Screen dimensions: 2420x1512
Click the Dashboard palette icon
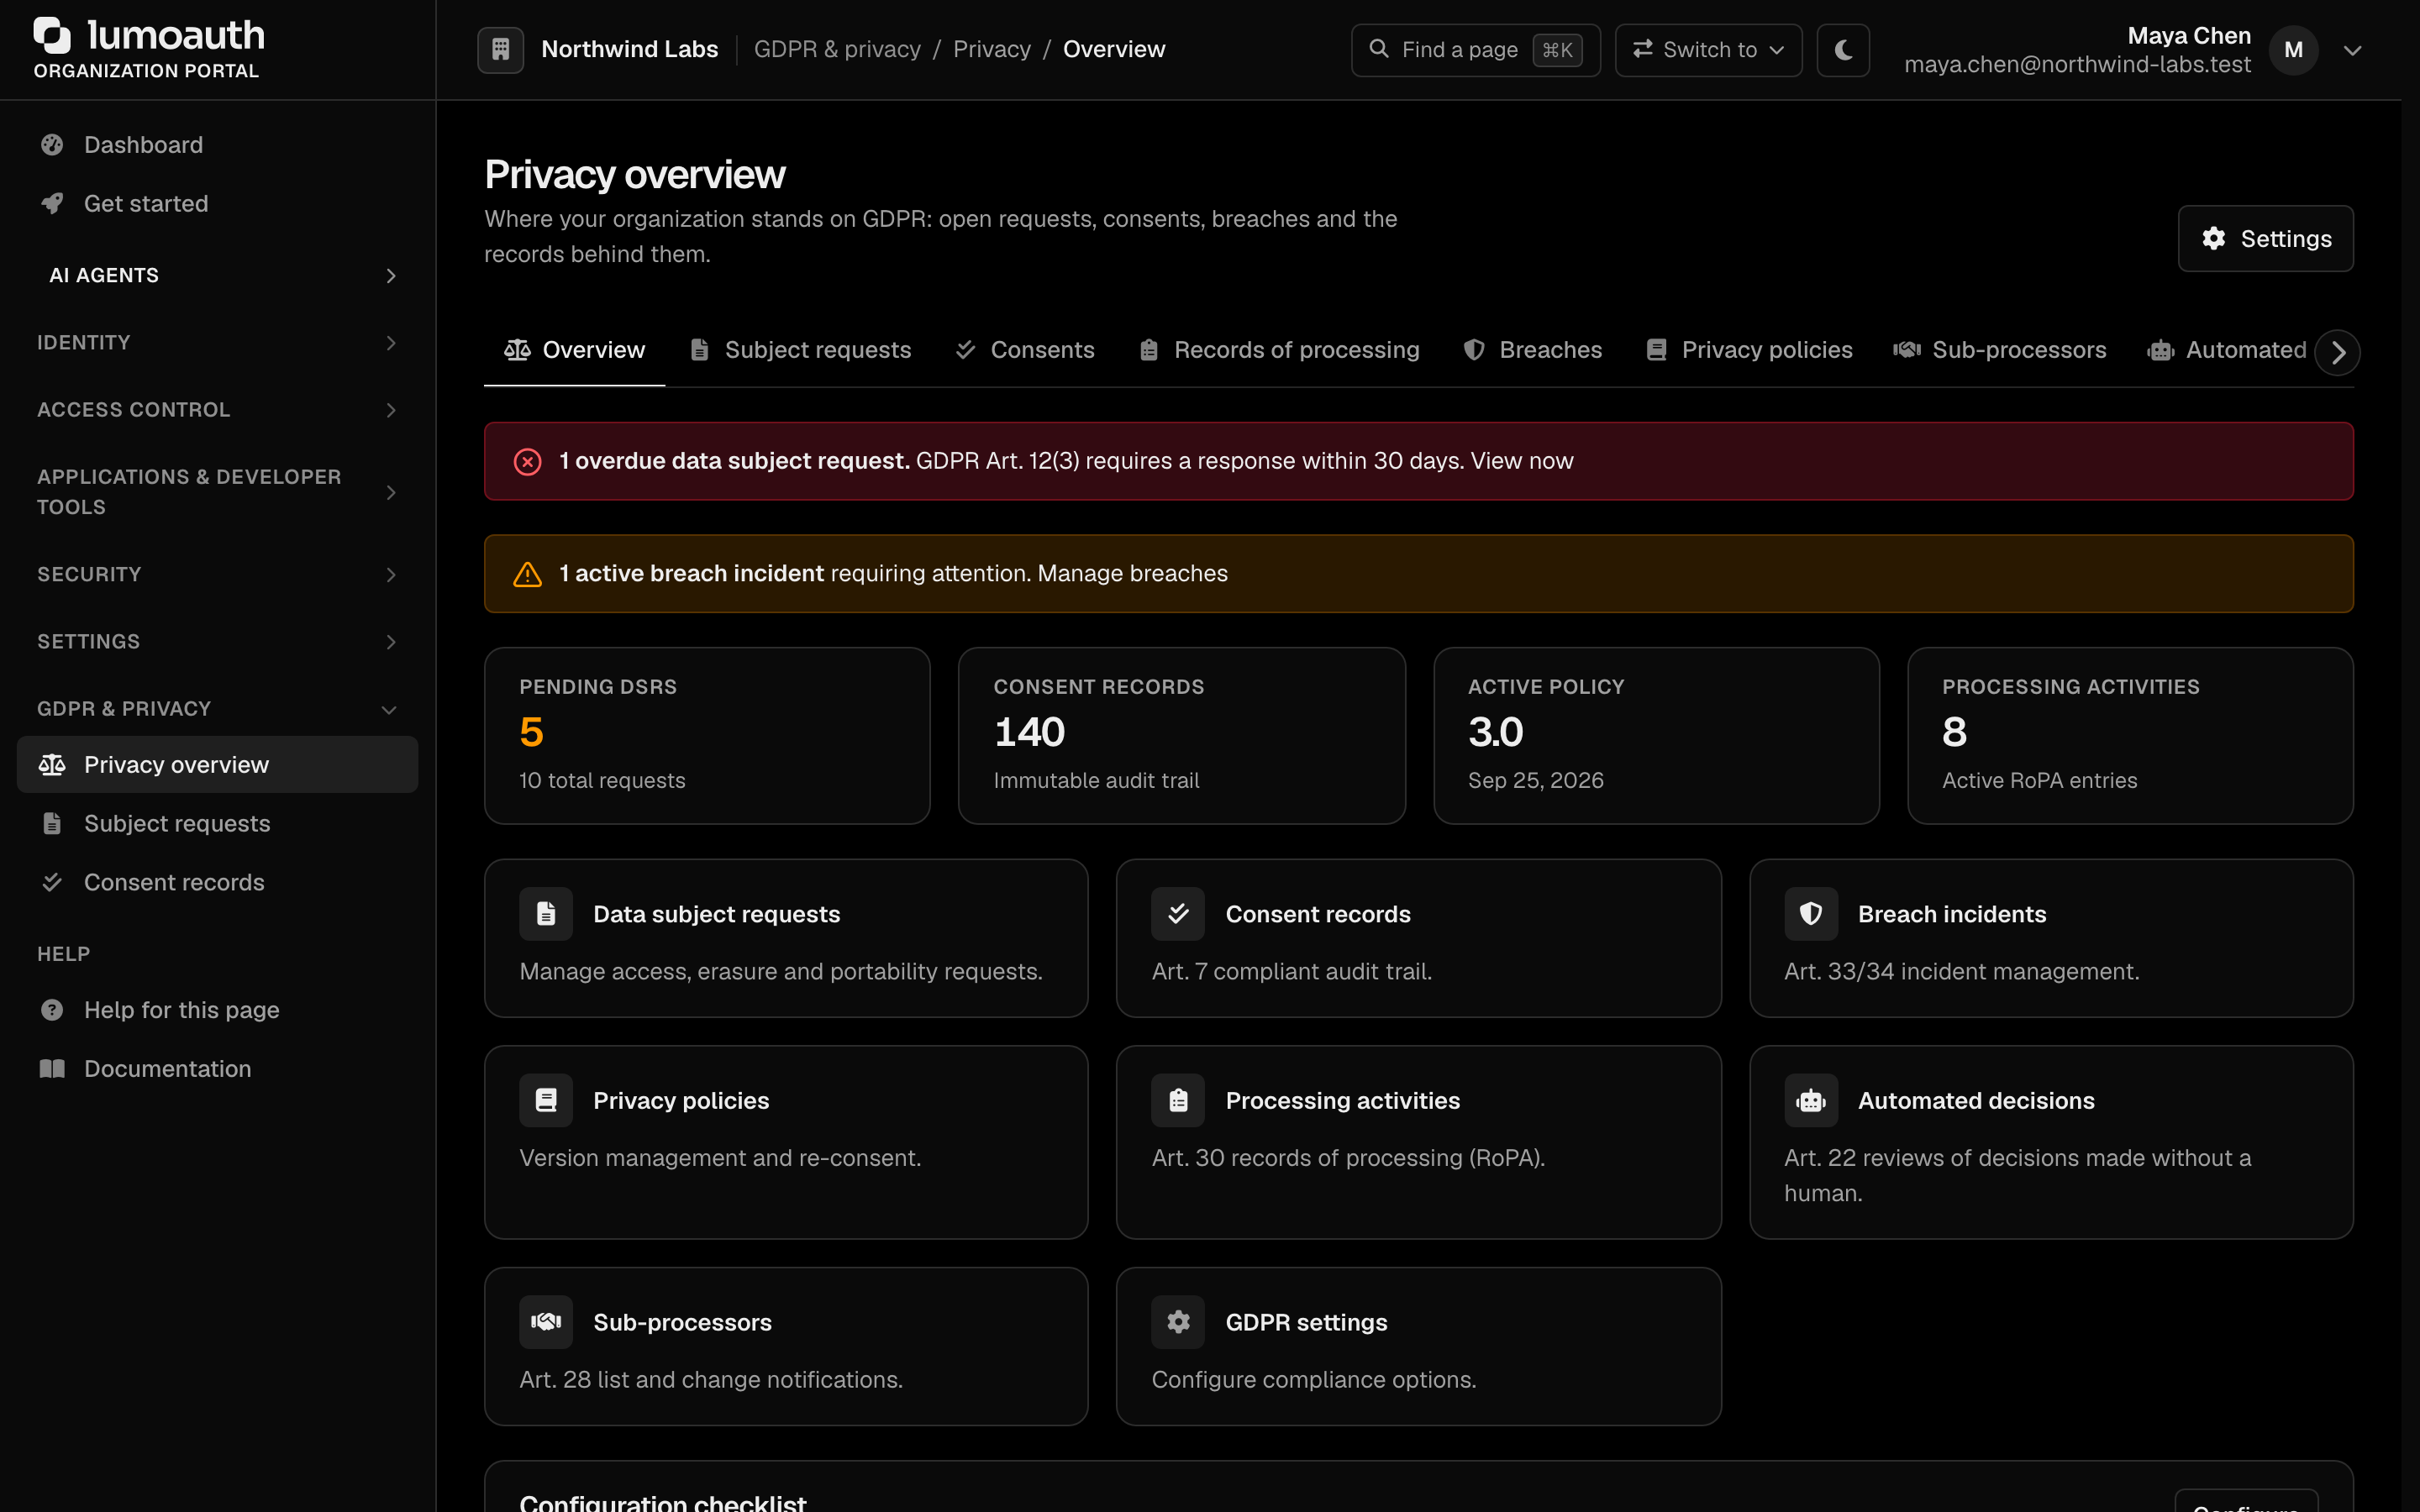coord(52,145)
